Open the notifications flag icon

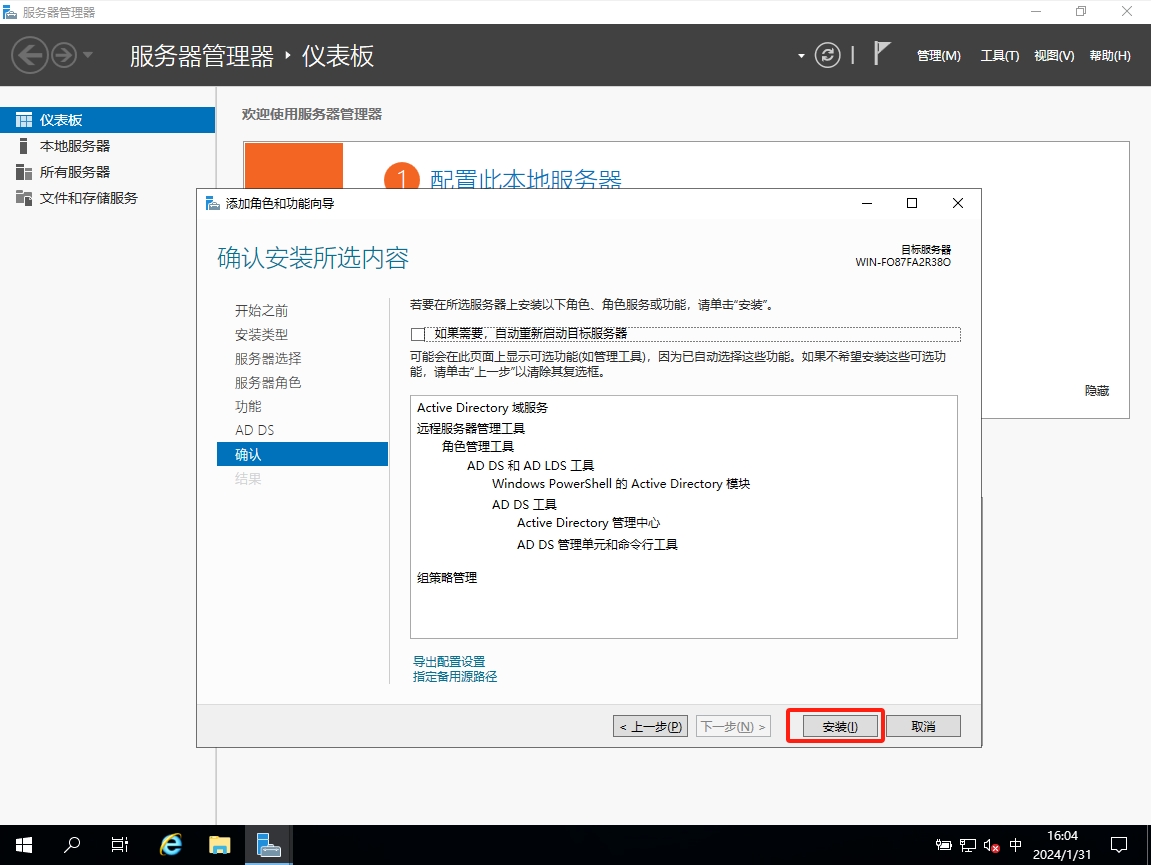pos(881,55)
